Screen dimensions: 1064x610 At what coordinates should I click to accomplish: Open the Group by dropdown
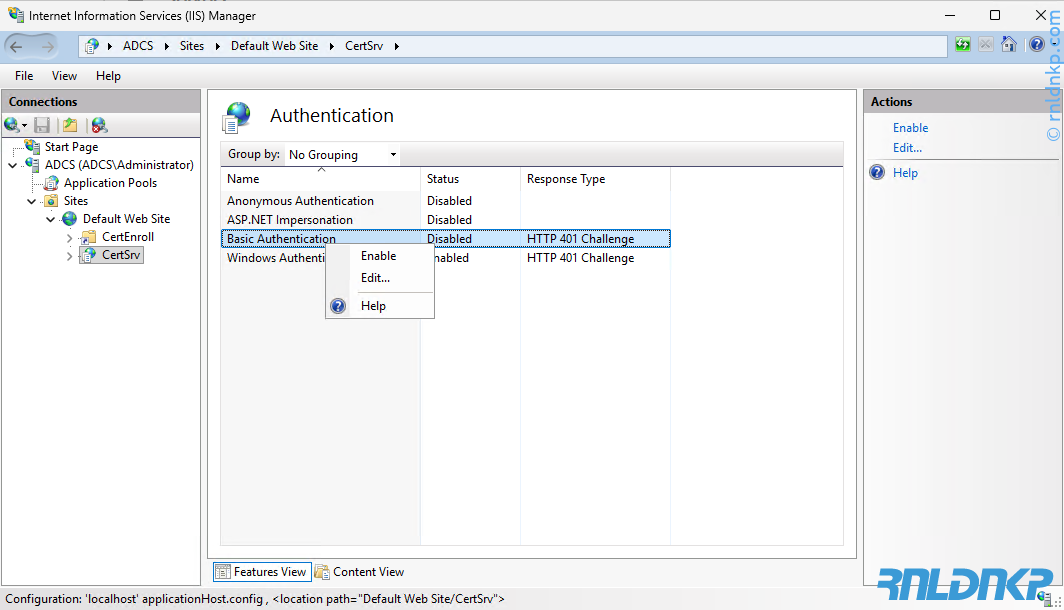click(342, 155)
